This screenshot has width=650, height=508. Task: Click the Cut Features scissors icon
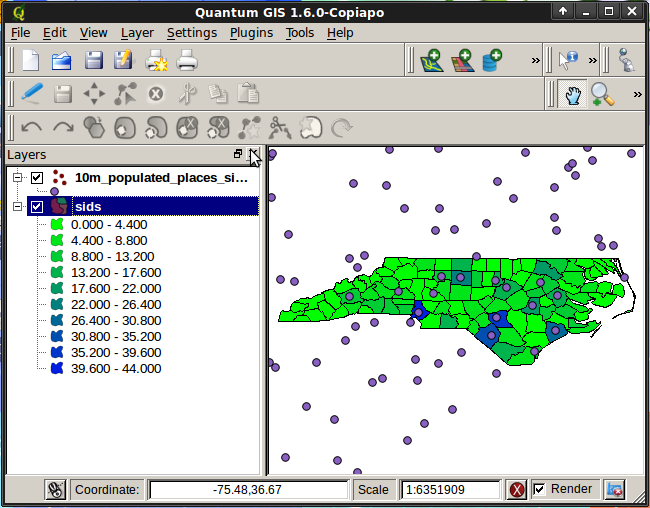187,93
